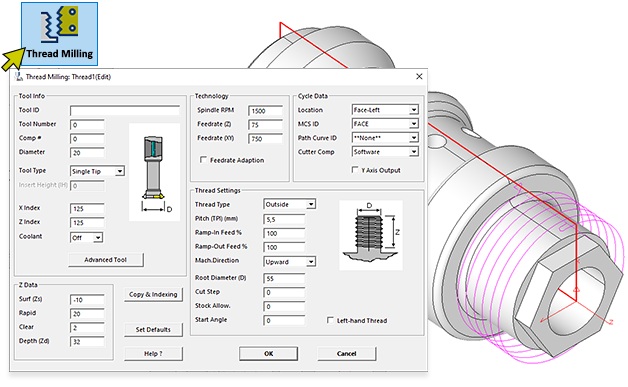Image resolution: width=628 pixels, height=387 pixels.
Task: Toggle the Y Axis Output checkbox
Action: [x=355, y=170]
